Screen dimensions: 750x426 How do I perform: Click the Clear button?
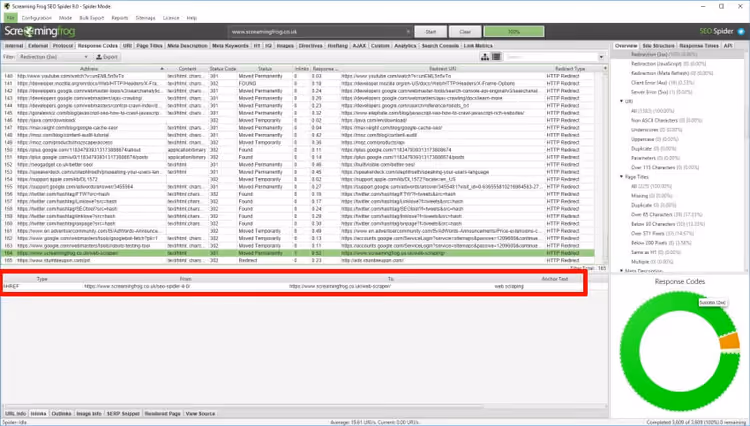tap(465, 32)
